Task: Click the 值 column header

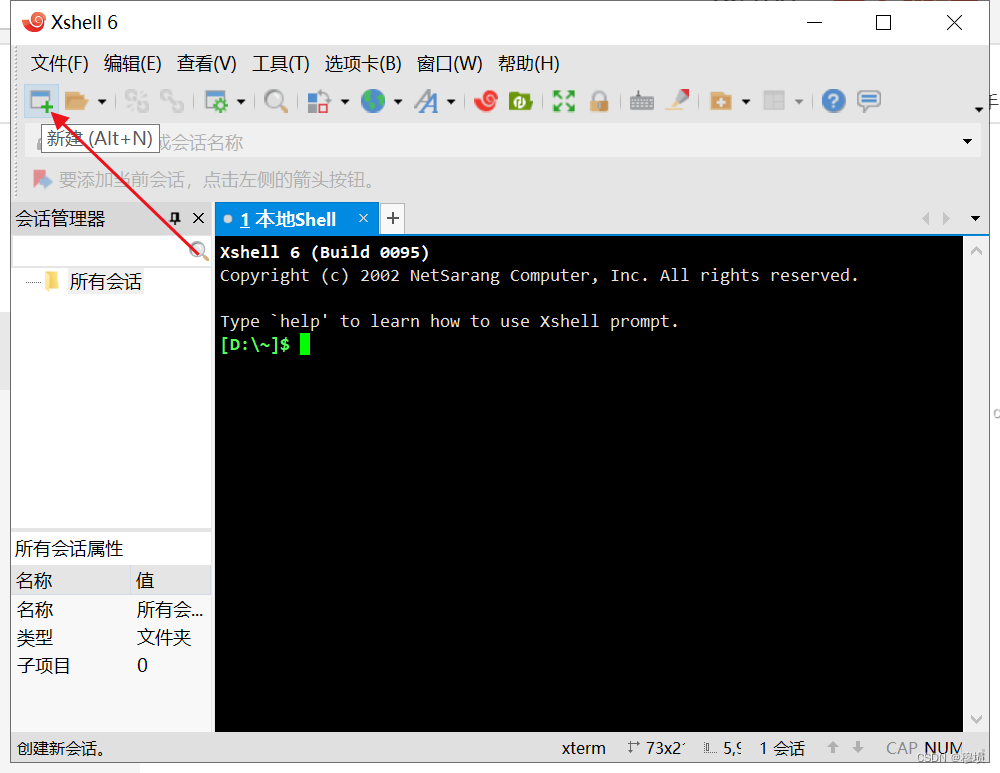Action: (x=171, y=580)
